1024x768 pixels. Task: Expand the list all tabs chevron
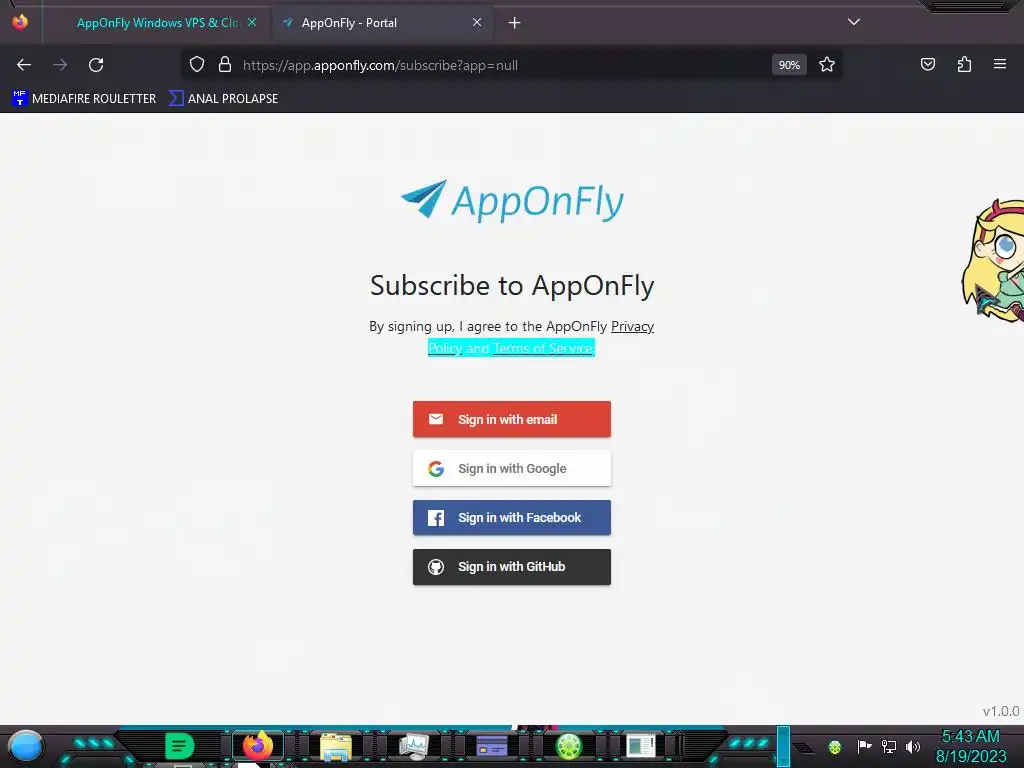coord(854,22)
